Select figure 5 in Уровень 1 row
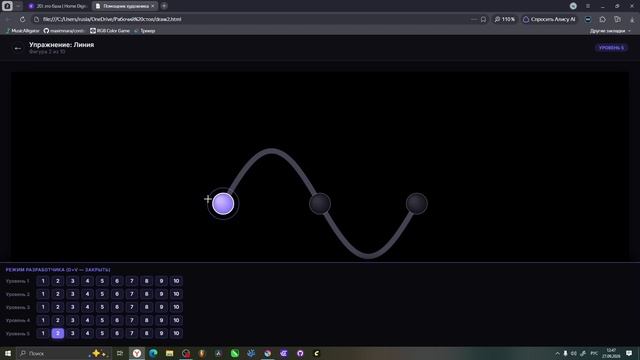The image size is (640, 360). pos(102,281)
